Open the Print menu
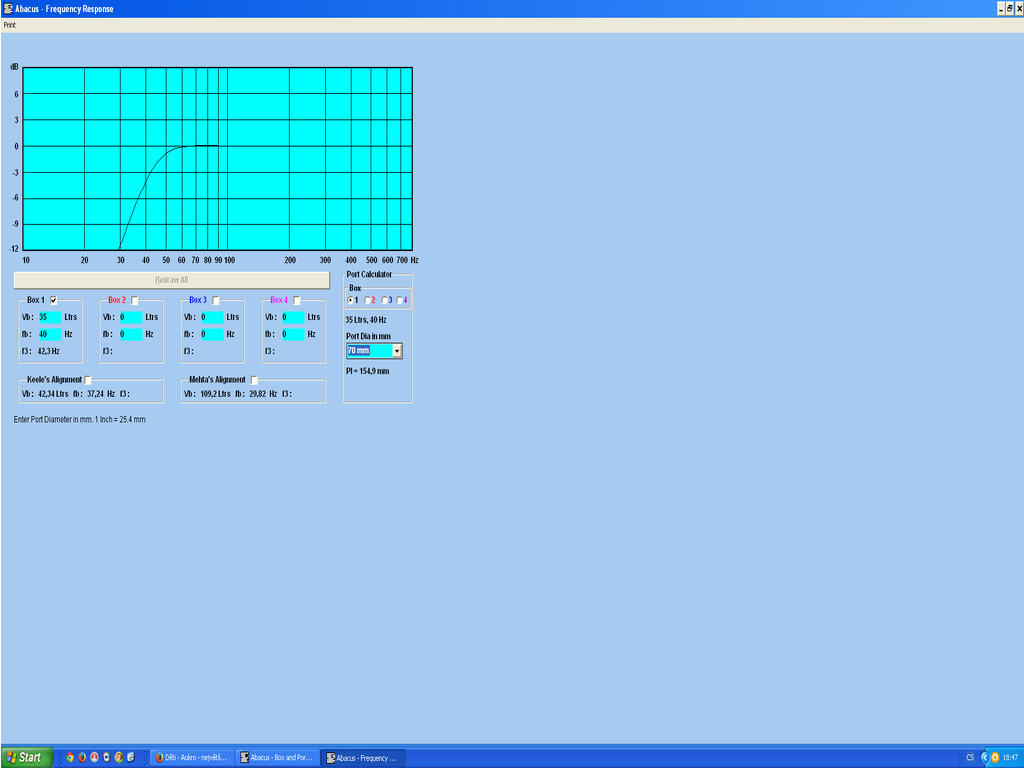The height and width of the screenshot is (768, 1024). click(x=9, y=25)
